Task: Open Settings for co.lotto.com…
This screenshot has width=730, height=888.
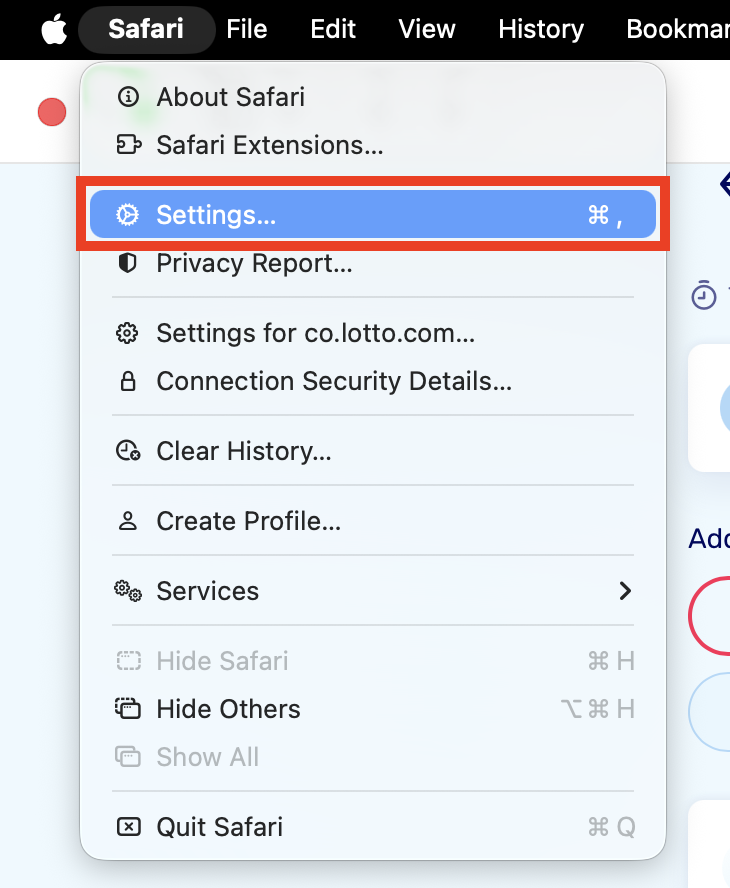Action: coord(373,333)
